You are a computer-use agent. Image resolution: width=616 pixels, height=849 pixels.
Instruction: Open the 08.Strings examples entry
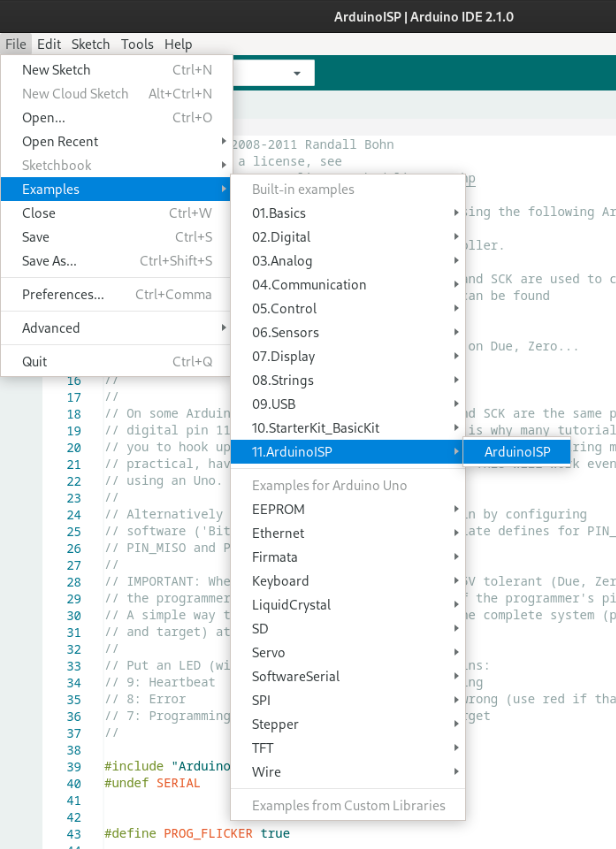coord(348,380)
